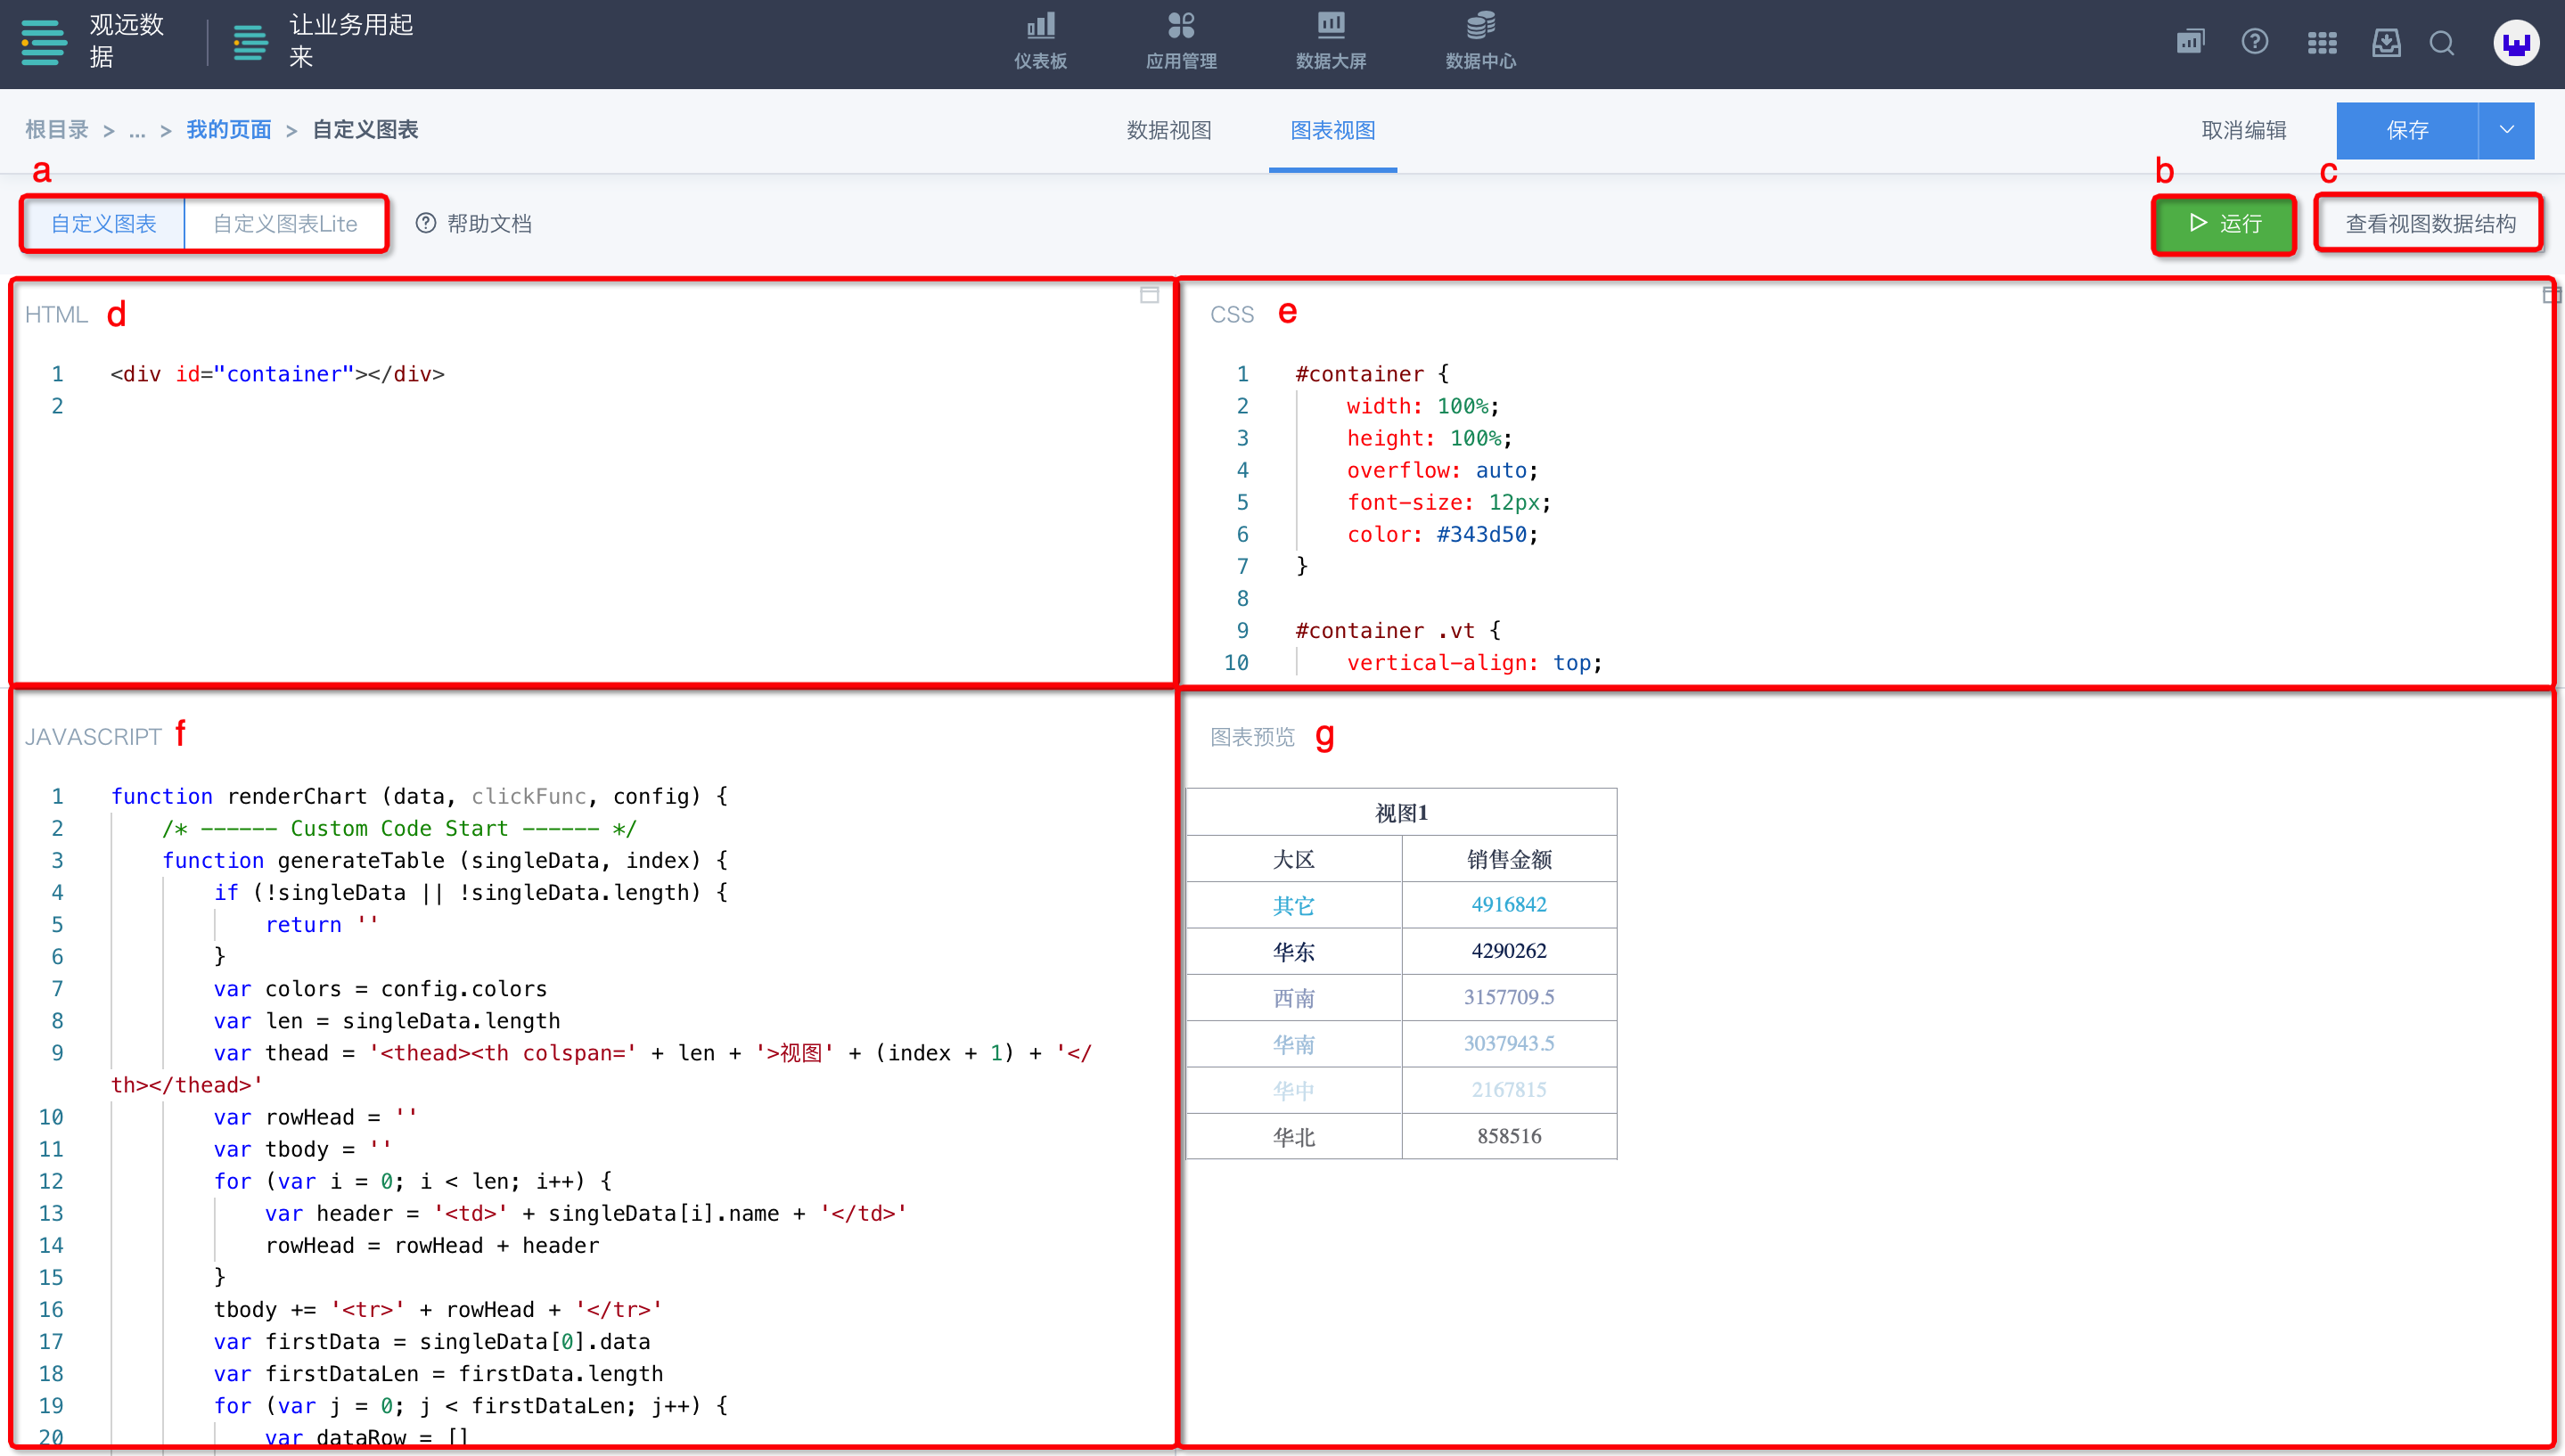Click the 大区 column header
The width and height of the screenshot is (2565, 1456).
coord(1294,859)
